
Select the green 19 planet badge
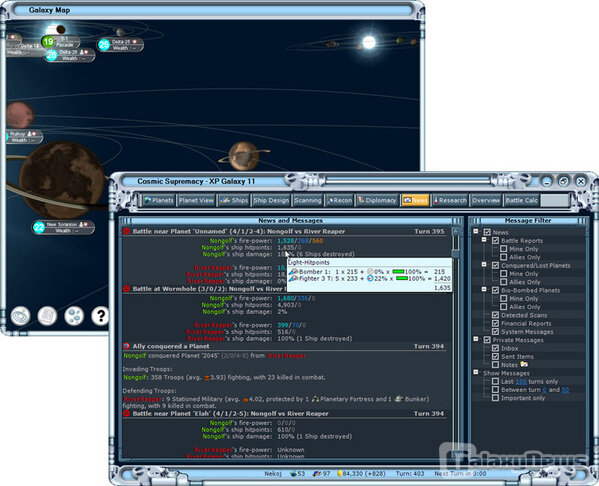[x=48, y=41]
